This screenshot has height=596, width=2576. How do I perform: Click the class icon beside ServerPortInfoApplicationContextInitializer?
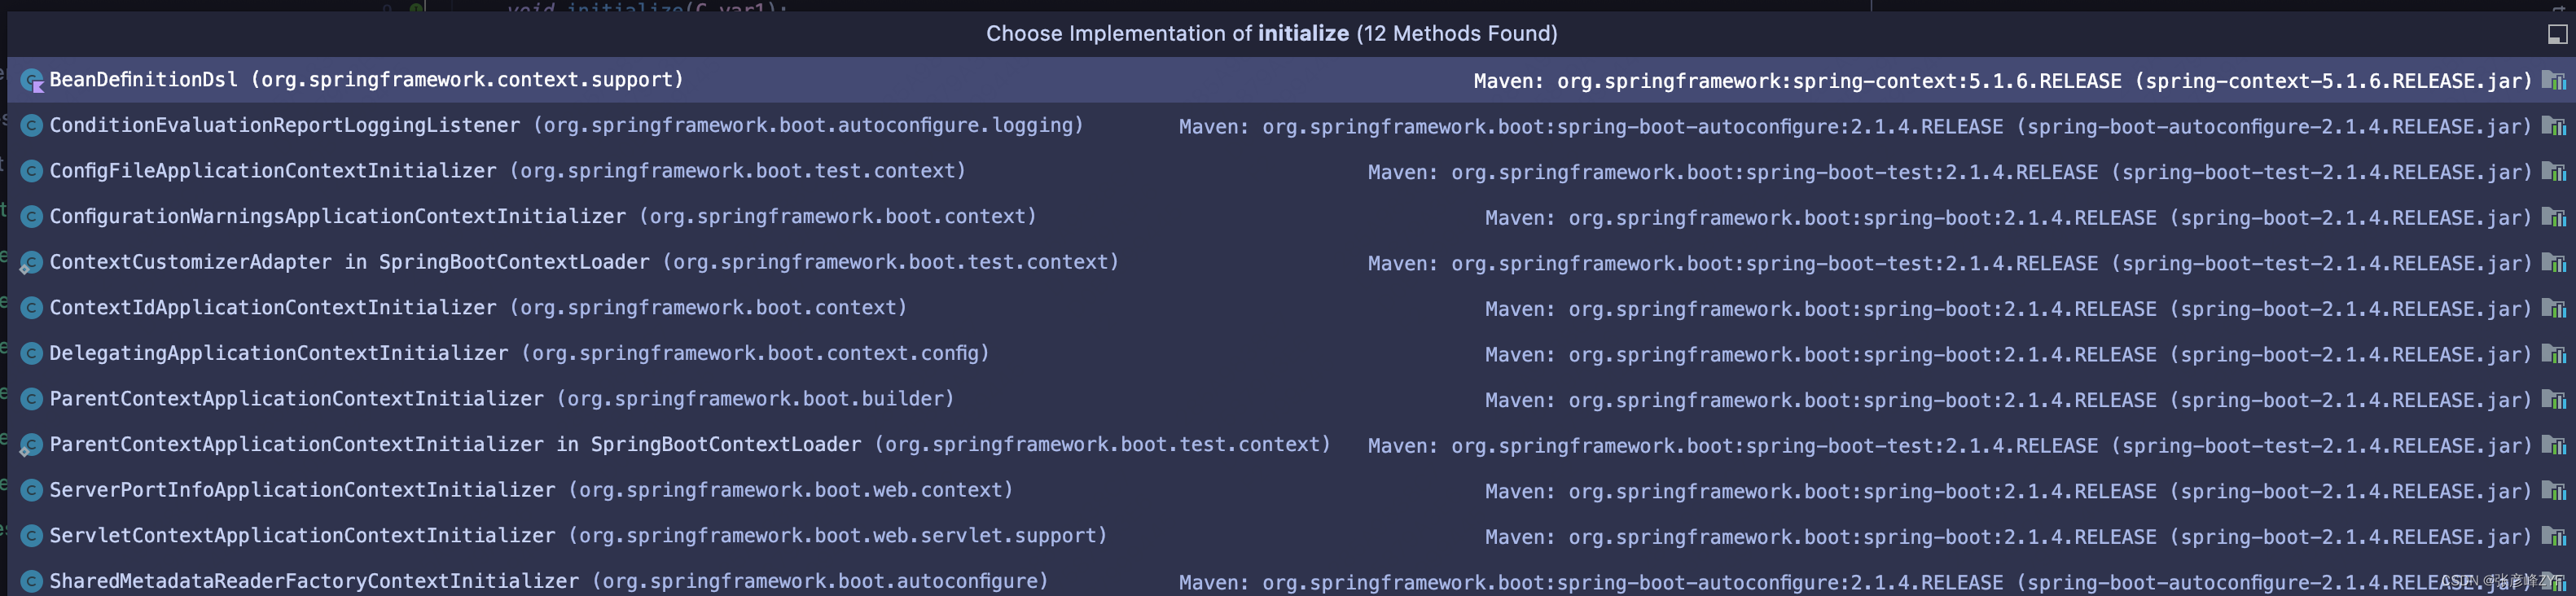point(32,491)
